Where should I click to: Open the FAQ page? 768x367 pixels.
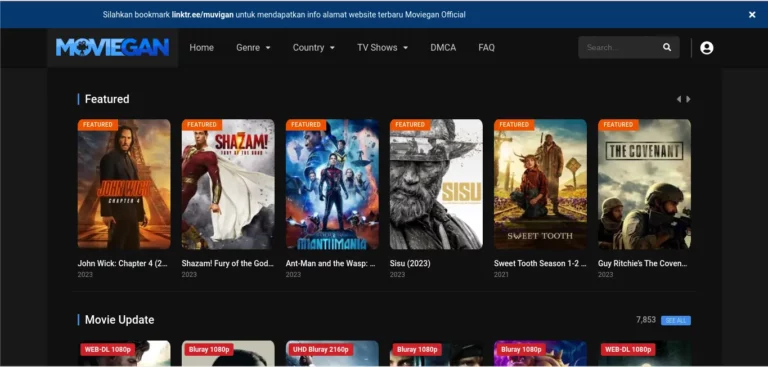coord(486,48)
